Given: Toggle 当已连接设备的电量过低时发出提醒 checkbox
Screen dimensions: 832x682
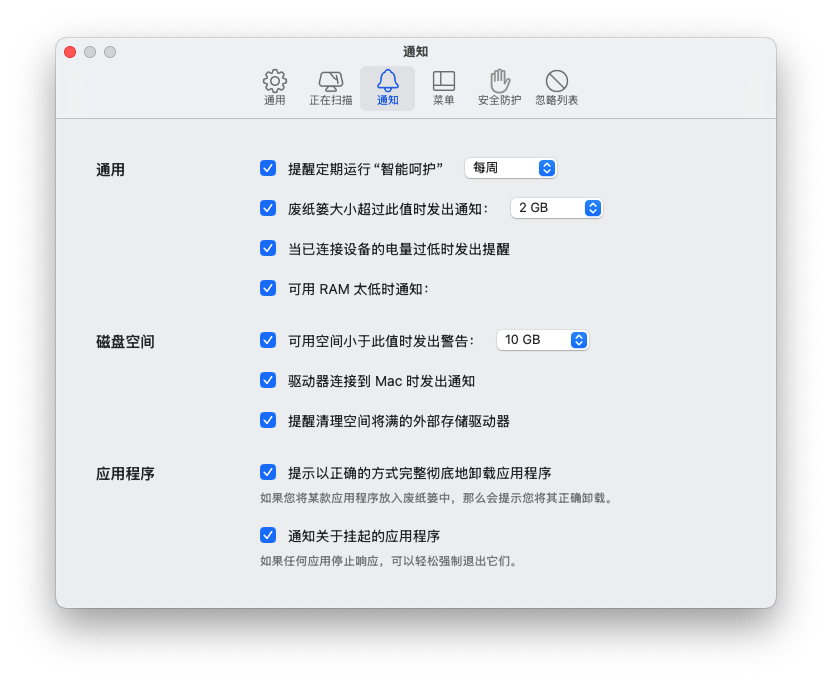Looking at the screenshot, I should [268, 248].
